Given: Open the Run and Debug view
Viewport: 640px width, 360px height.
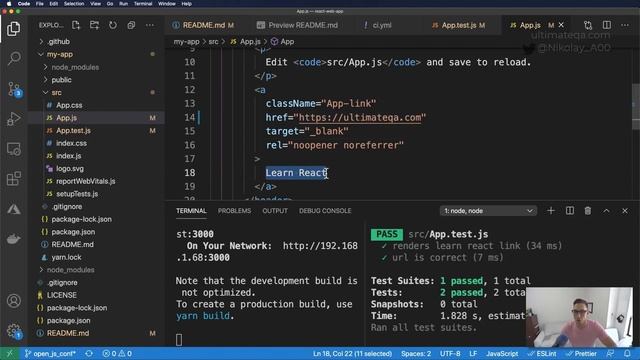Looking at the screenshot, I should click(14, 119).
